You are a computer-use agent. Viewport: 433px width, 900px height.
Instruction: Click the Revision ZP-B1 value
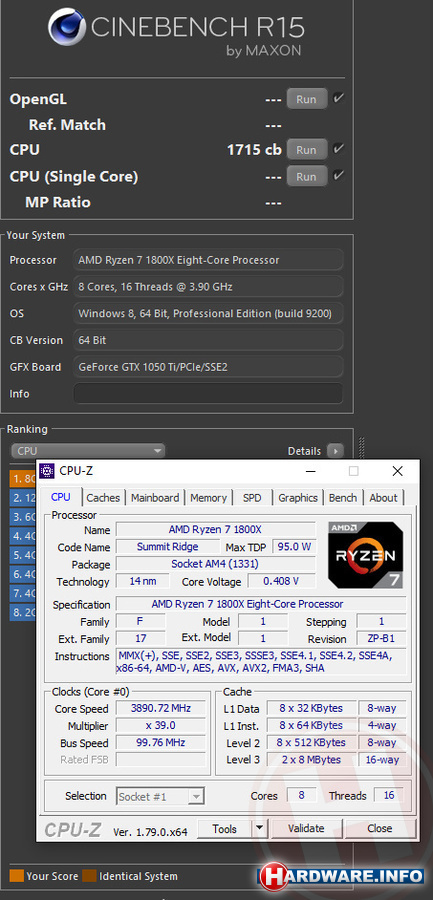(x=381, y=639)
